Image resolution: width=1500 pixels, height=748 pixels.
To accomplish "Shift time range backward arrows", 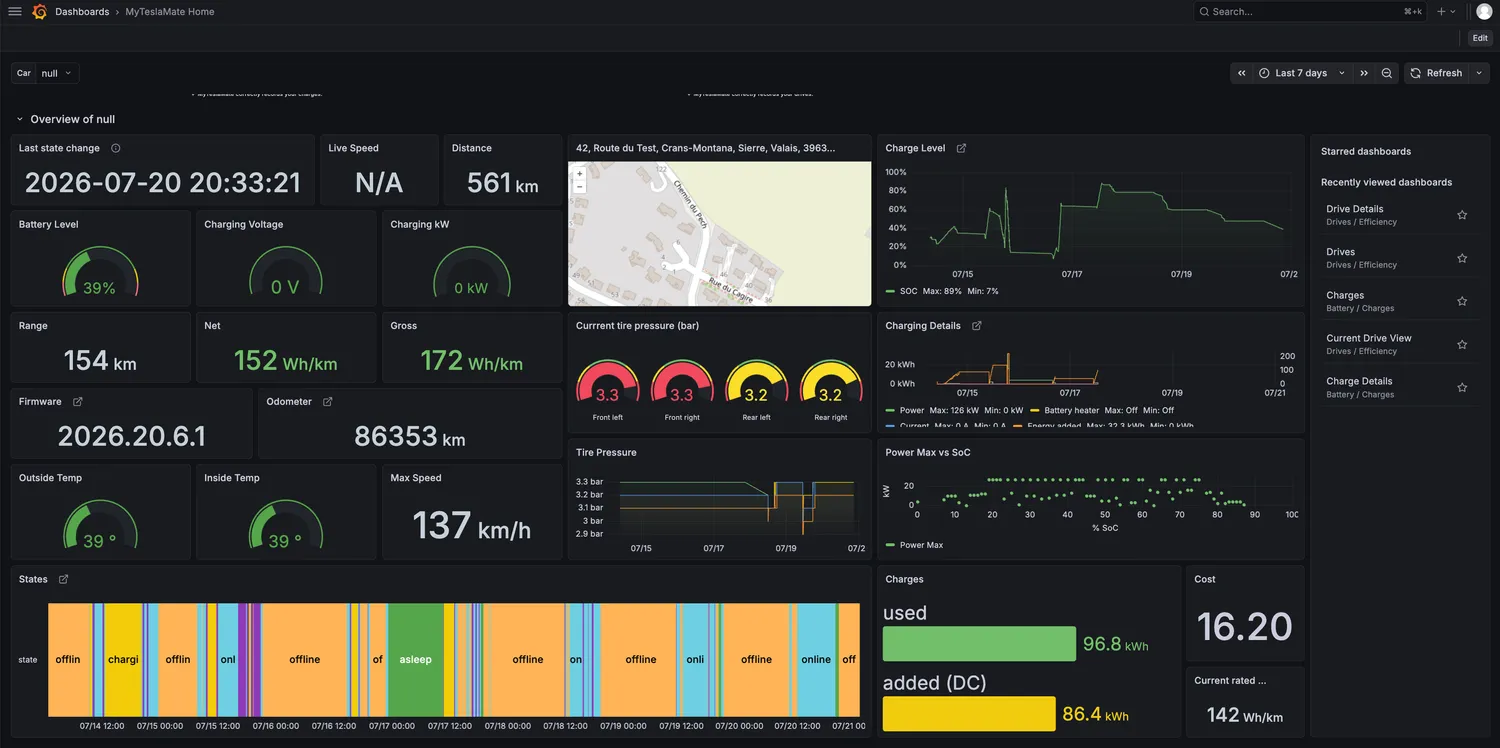I will pos(1242,73).
